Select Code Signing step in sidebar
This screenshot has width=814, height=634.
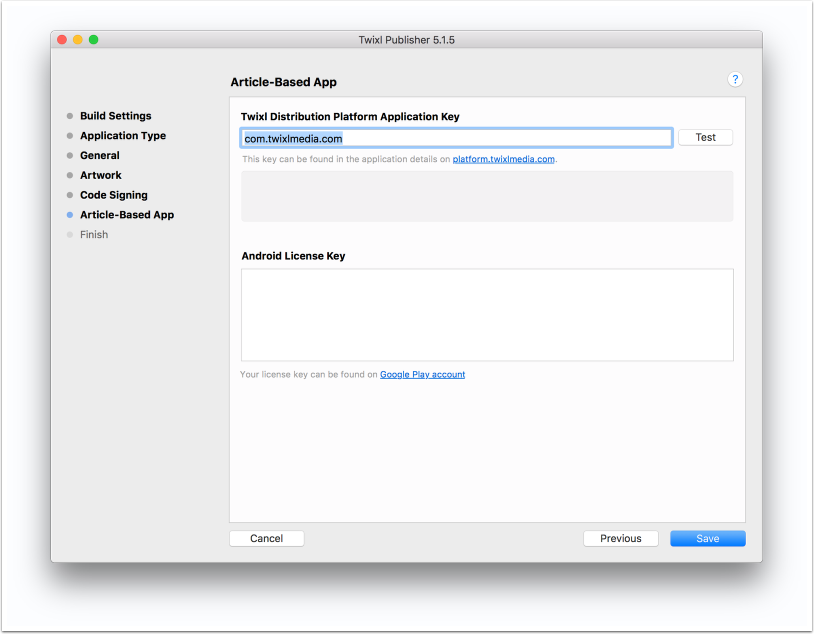pos(113,195)
